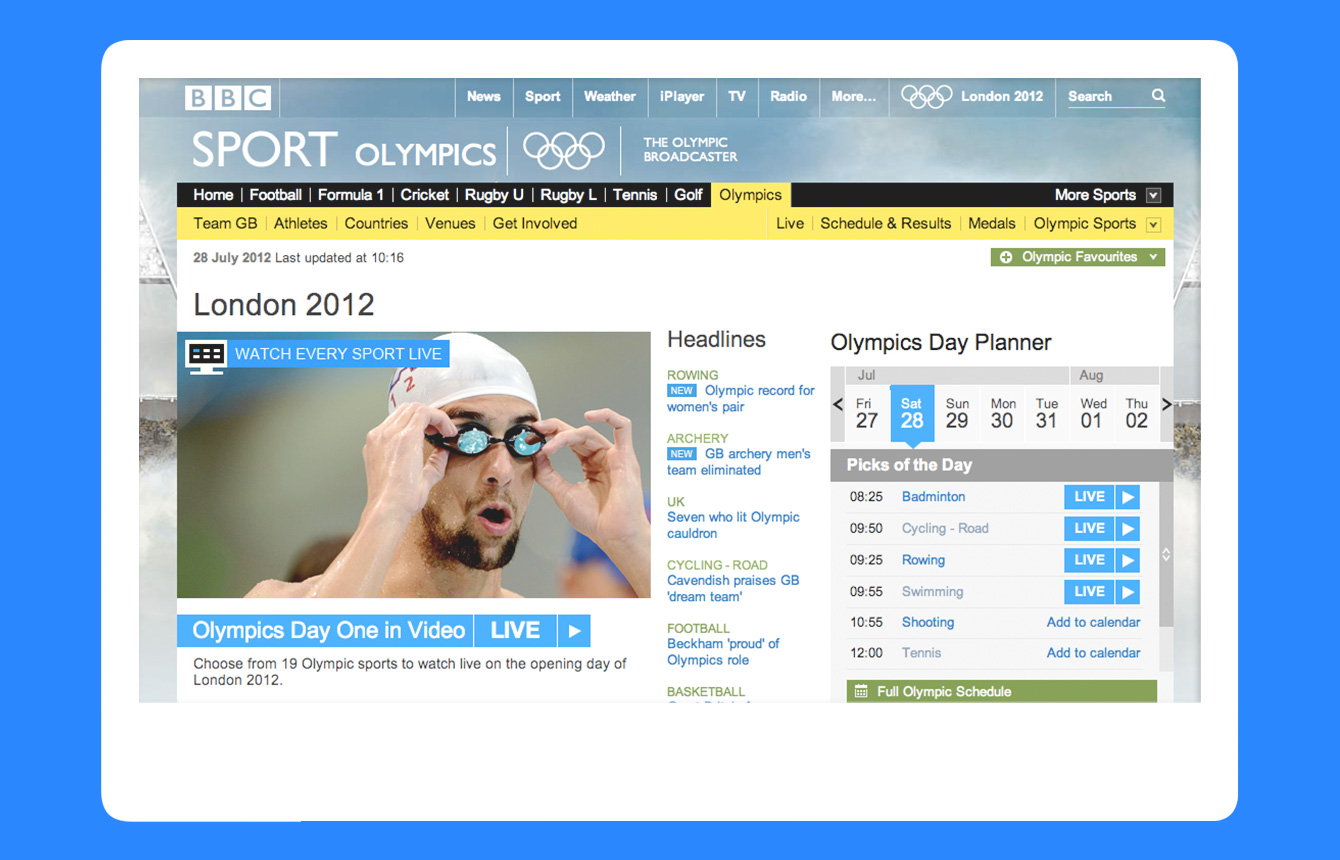Click the BBC logo
The image size is (1340, 860).
pyautogui.click(x=228, y=97)
